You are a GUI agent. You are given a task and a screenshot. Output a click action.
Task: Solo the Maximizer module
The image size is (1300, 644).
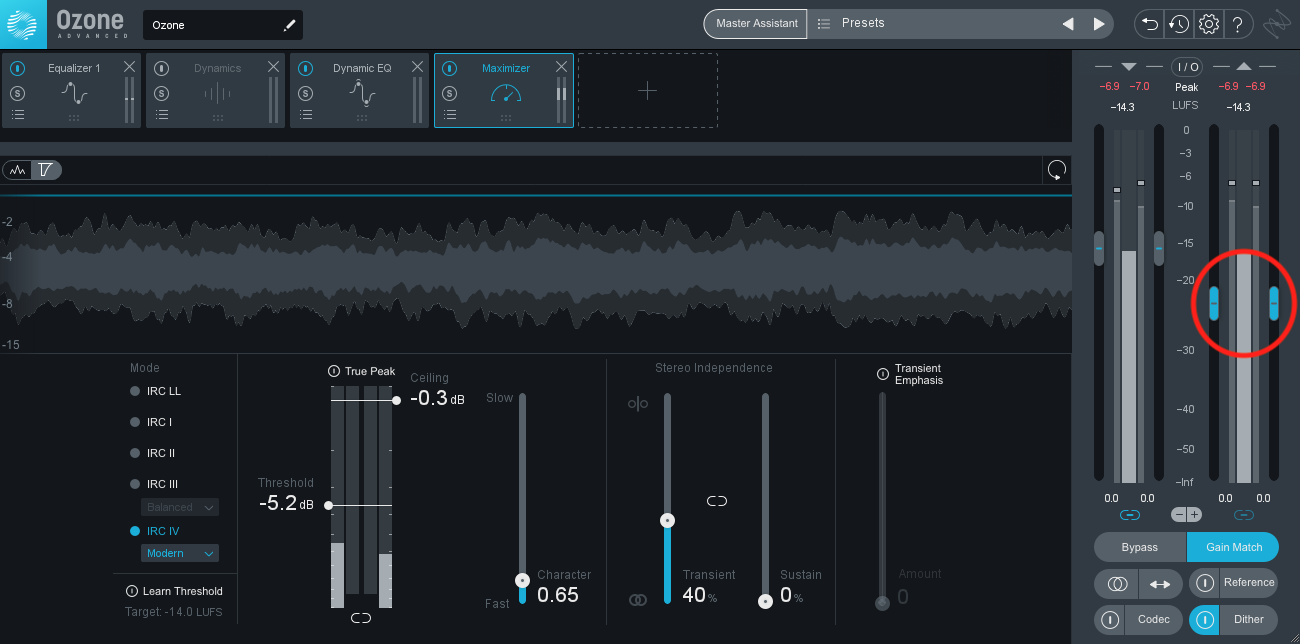click(x=450, y=93)
